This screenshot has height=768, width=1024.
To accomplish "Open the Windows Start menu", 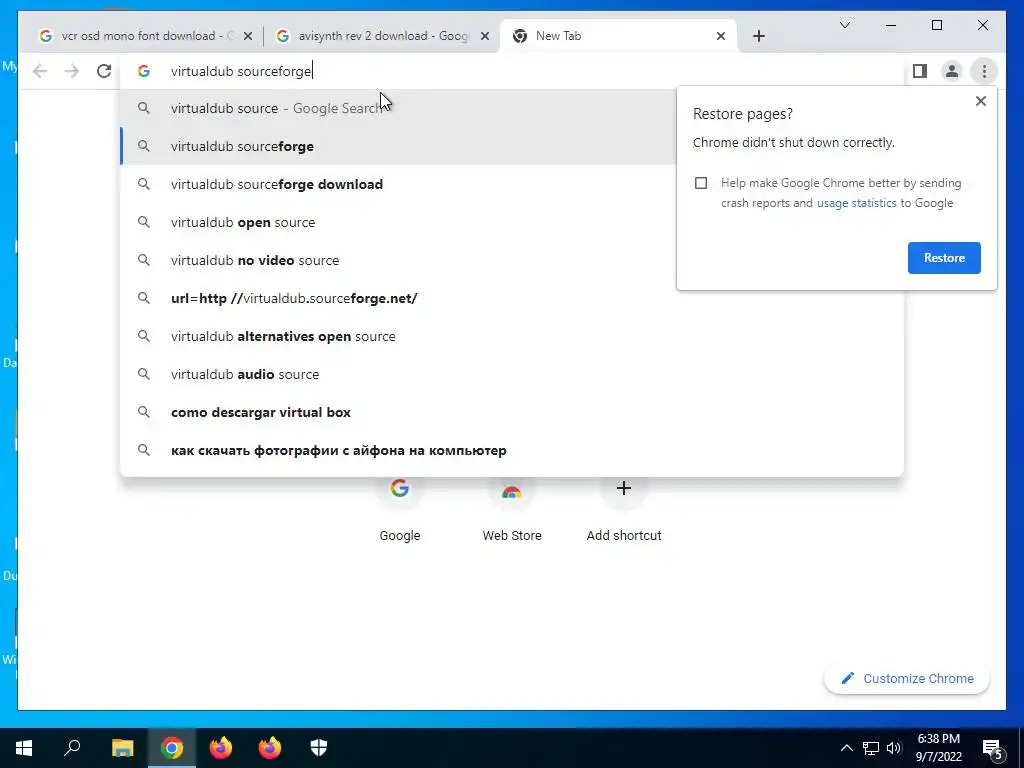I will (24, 748).
